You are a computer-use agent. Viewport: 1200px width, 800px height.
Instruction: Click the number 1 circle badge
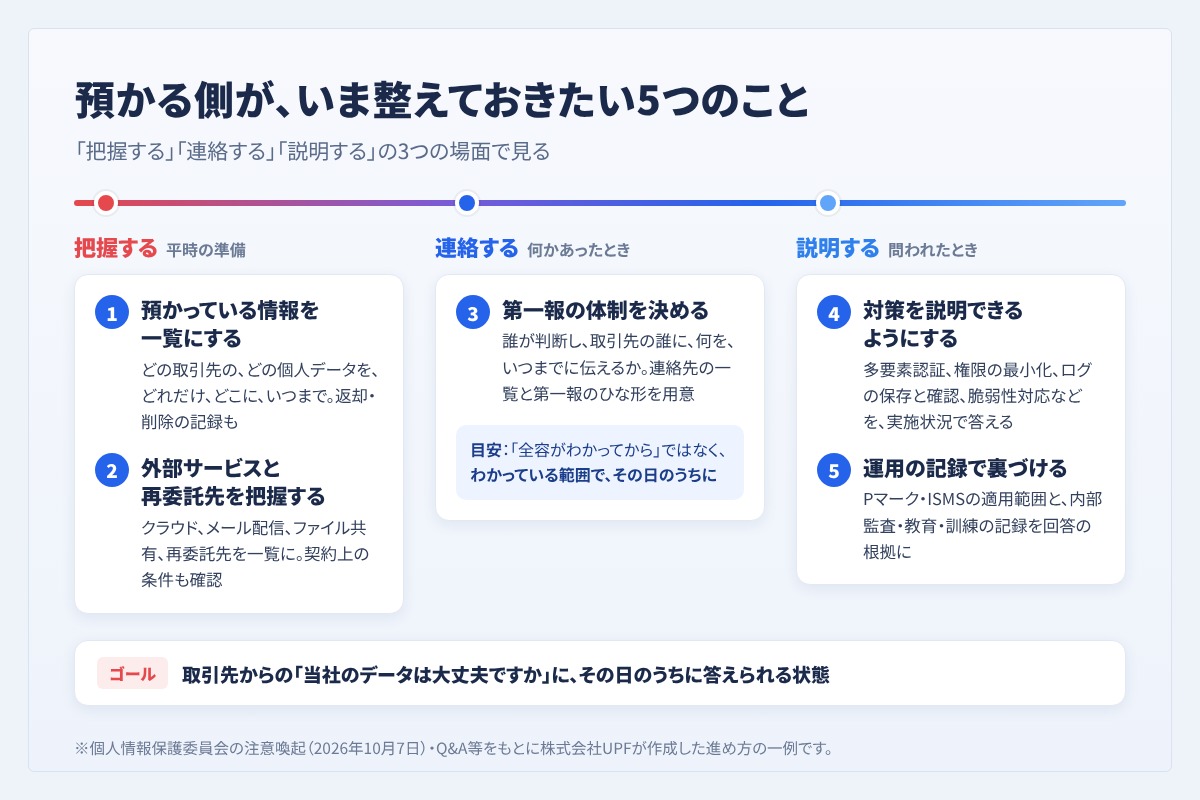pos(112,313)
